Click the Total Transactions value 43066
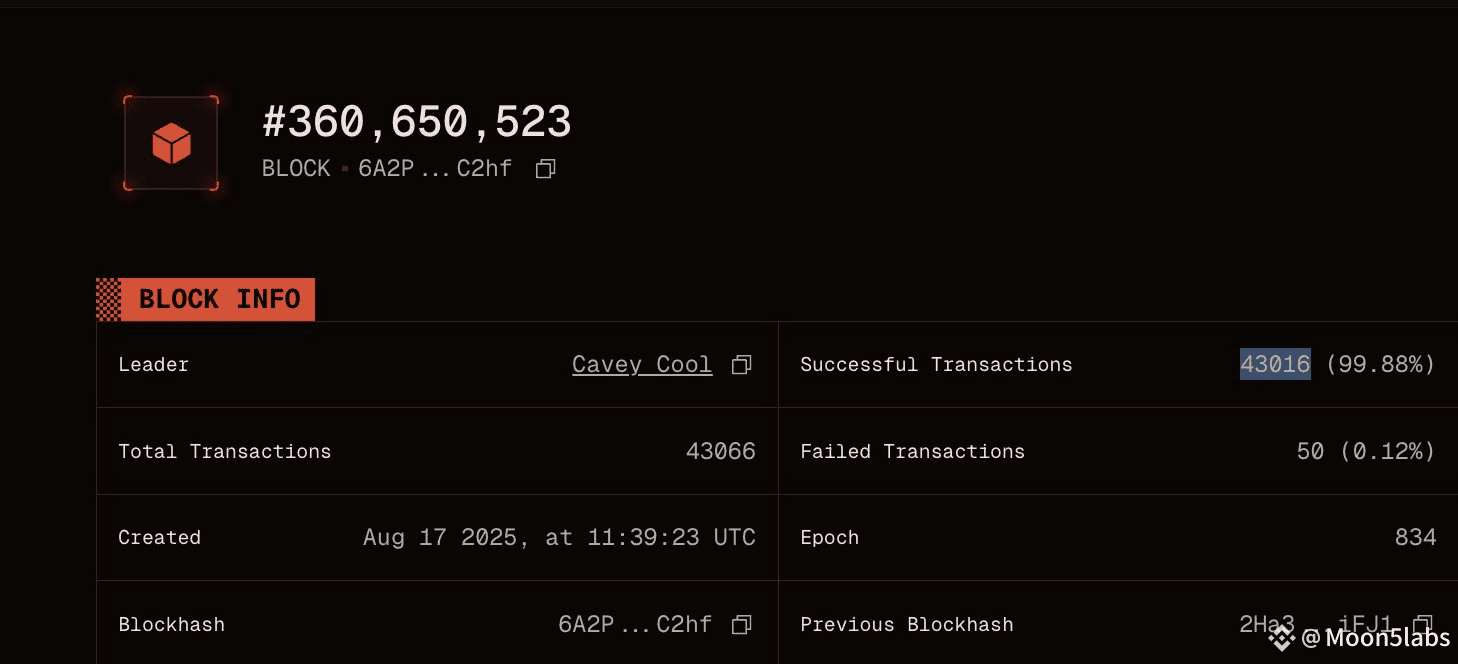This screenshot has height=664, width=1458. coord(721,452)
